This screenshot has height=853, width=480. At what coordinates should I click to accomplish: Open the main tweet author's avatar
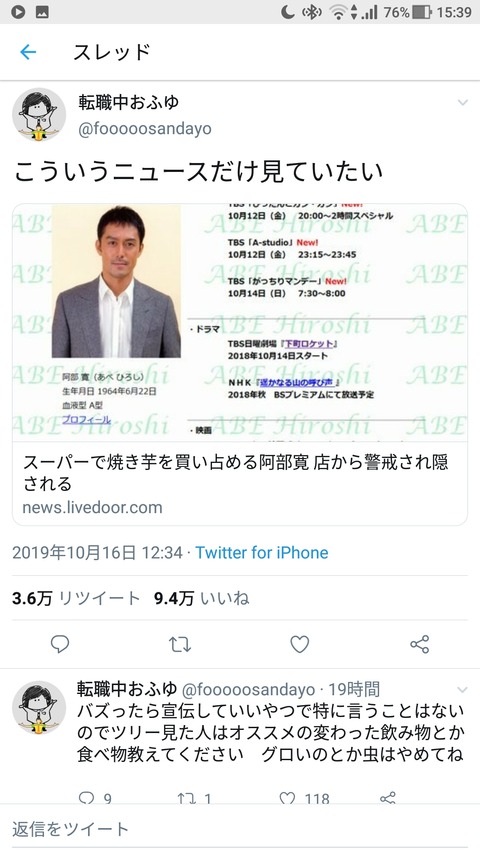(39, 115)
